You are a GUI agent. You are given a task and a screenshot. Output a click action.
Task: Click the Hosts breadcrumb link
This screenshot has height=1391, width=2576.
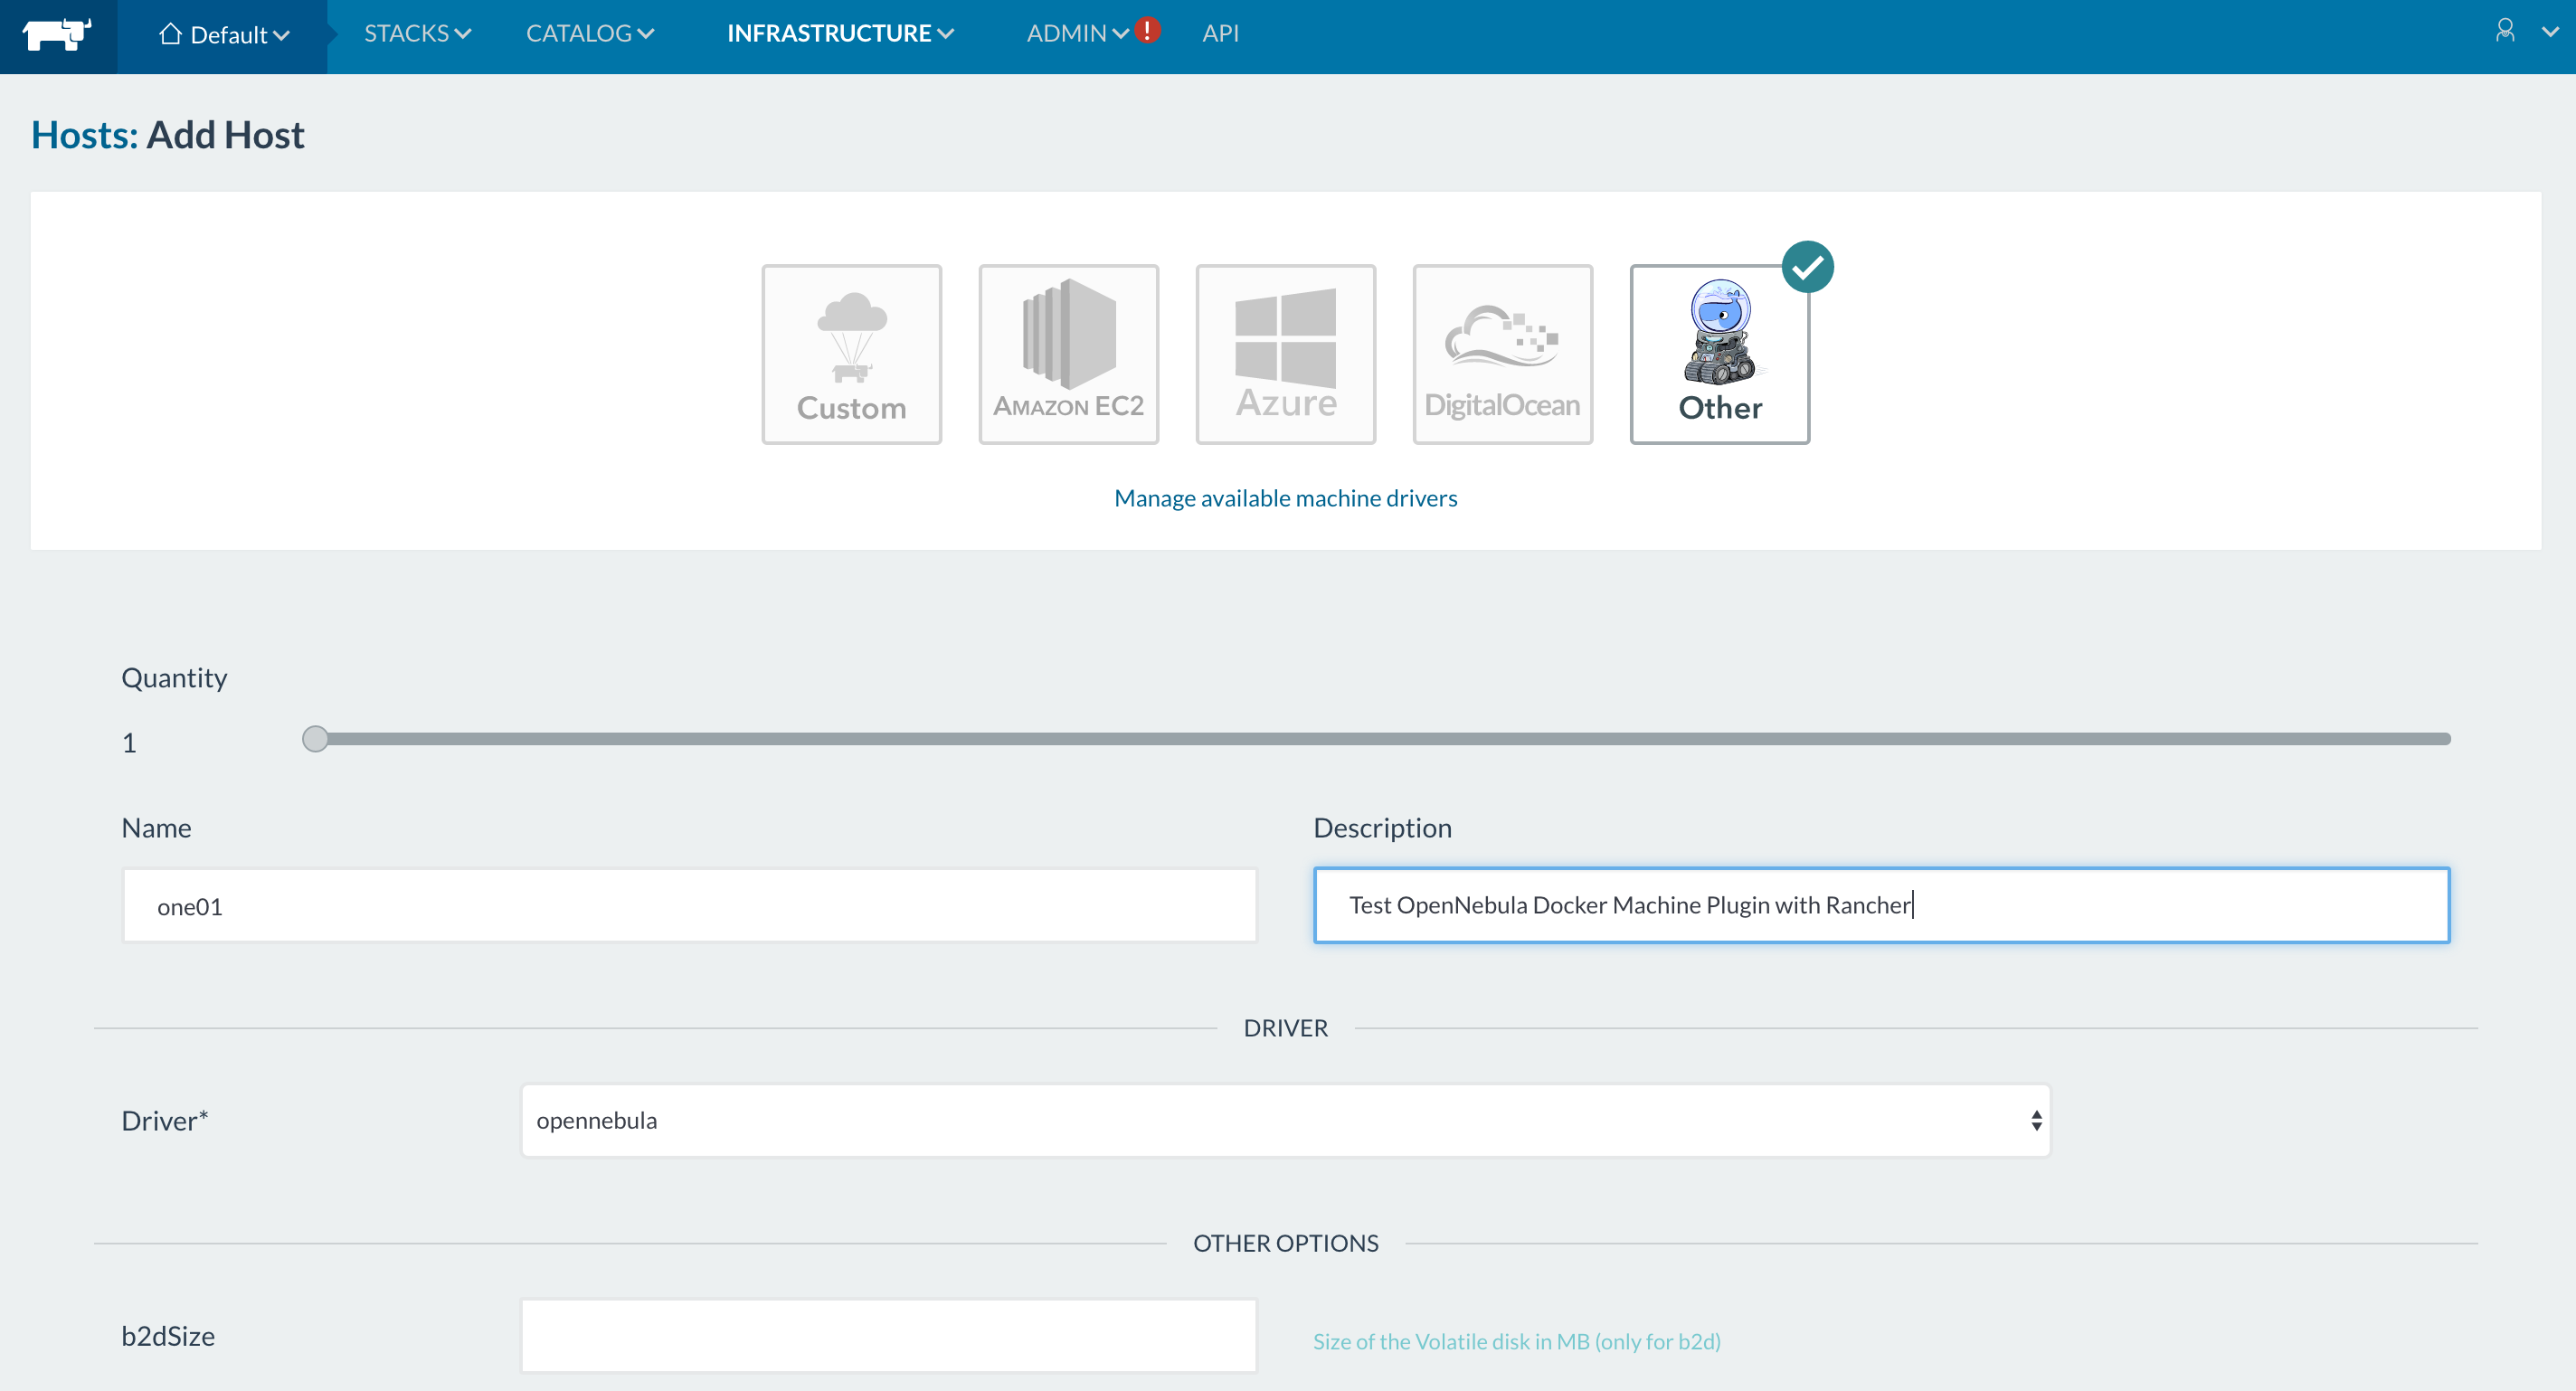84,135
